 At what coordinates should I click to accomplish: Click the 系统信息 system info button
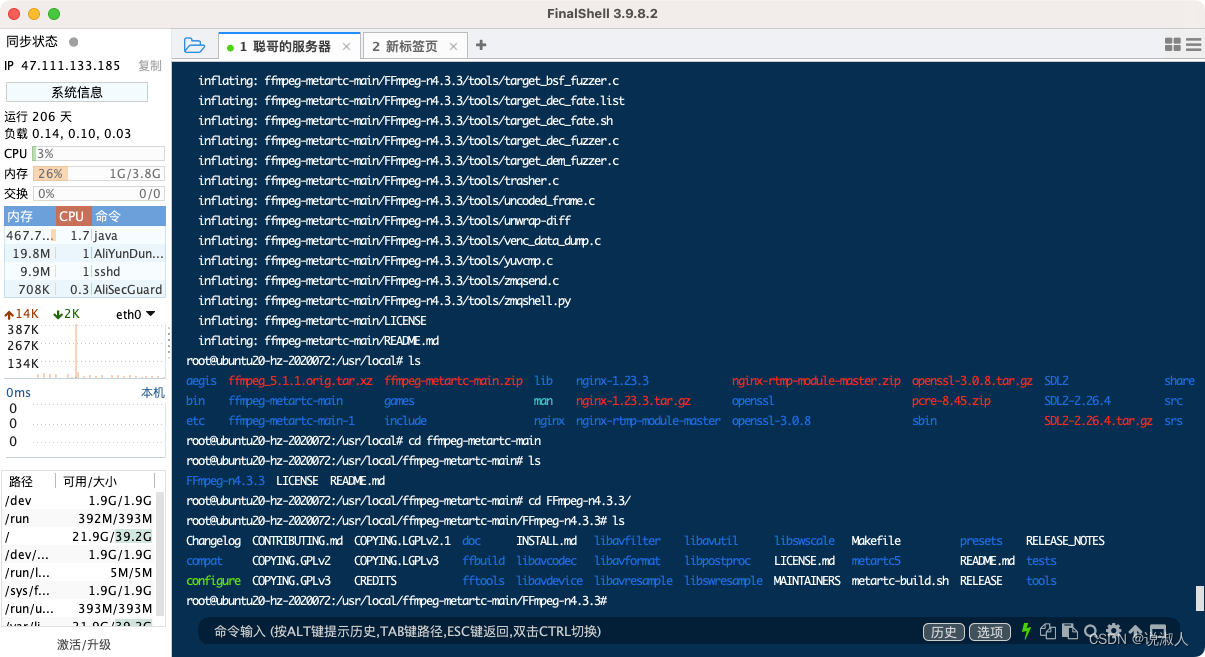click(x=77, y=91)
